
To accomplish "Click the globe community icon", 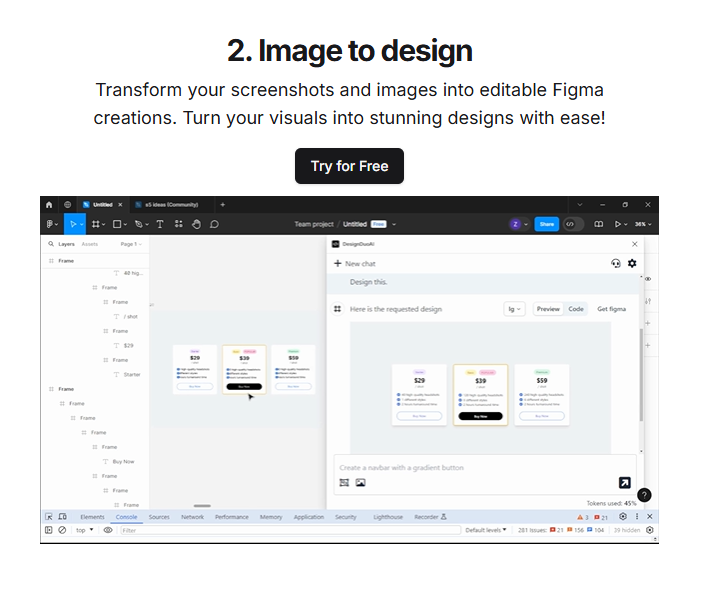I will 67,205.
